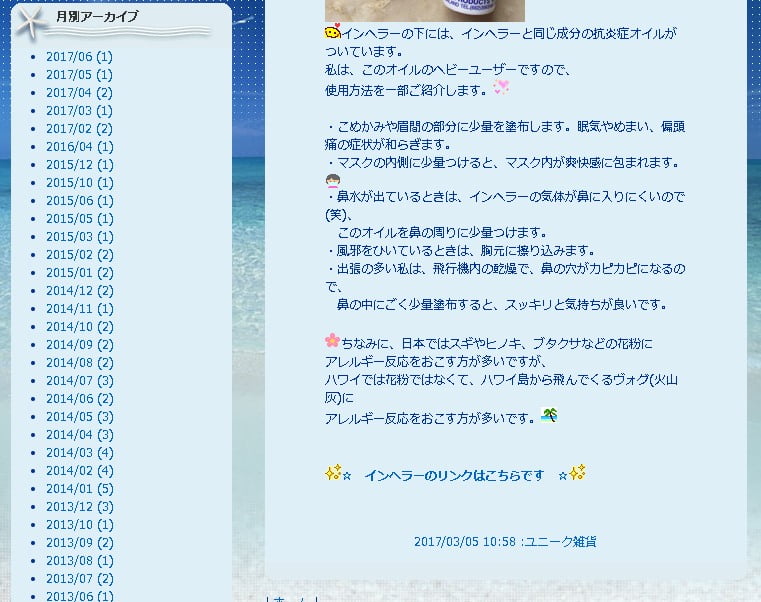The width and height of the screenshot is (761, 602).
Task: Open the 2017/04 archive link
Action: pyautogui.click(x=79, y=93)
